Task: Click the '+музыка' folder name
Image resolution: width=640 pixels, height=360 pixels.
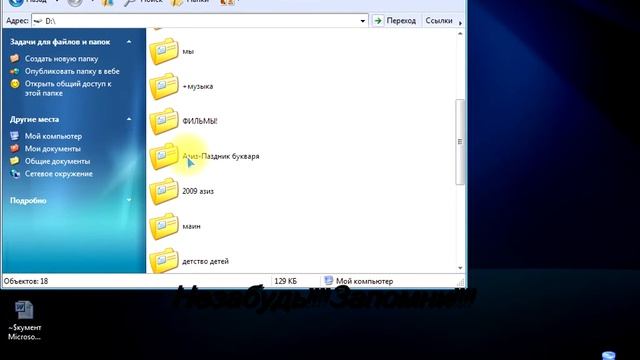Action: [x=198, y=86]
